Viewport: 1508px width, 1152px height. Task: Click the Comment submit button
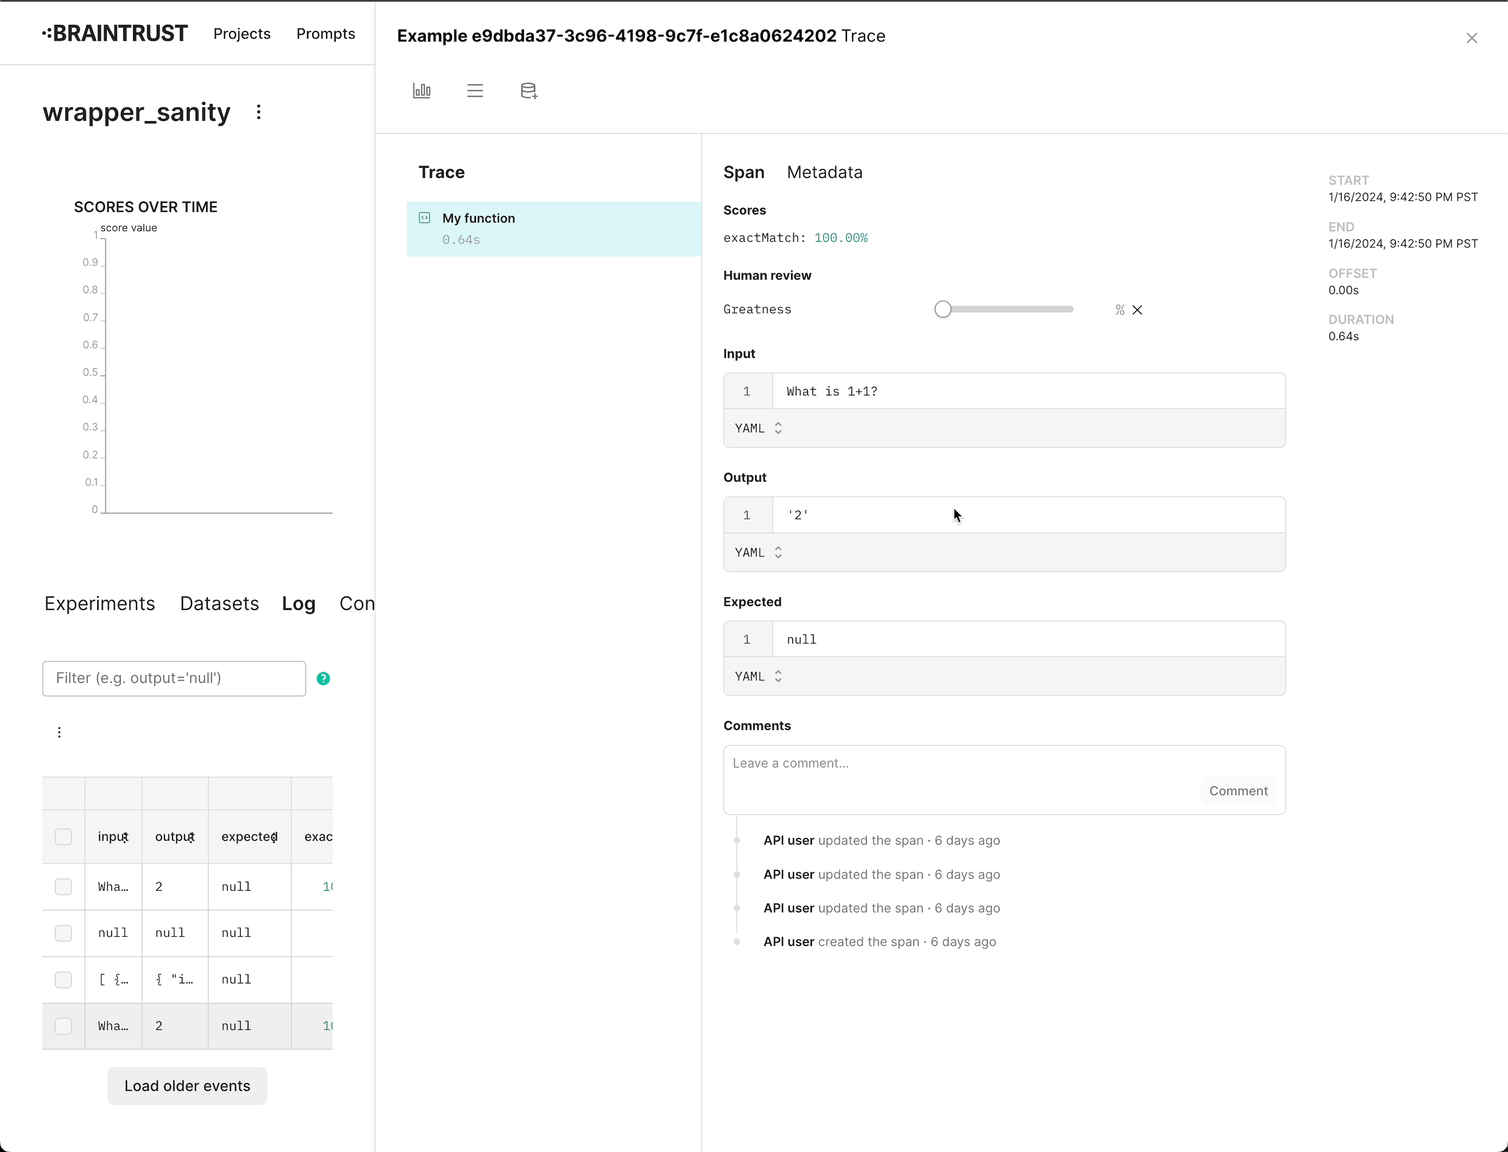pyautogui.click(x=1238, y=791)
